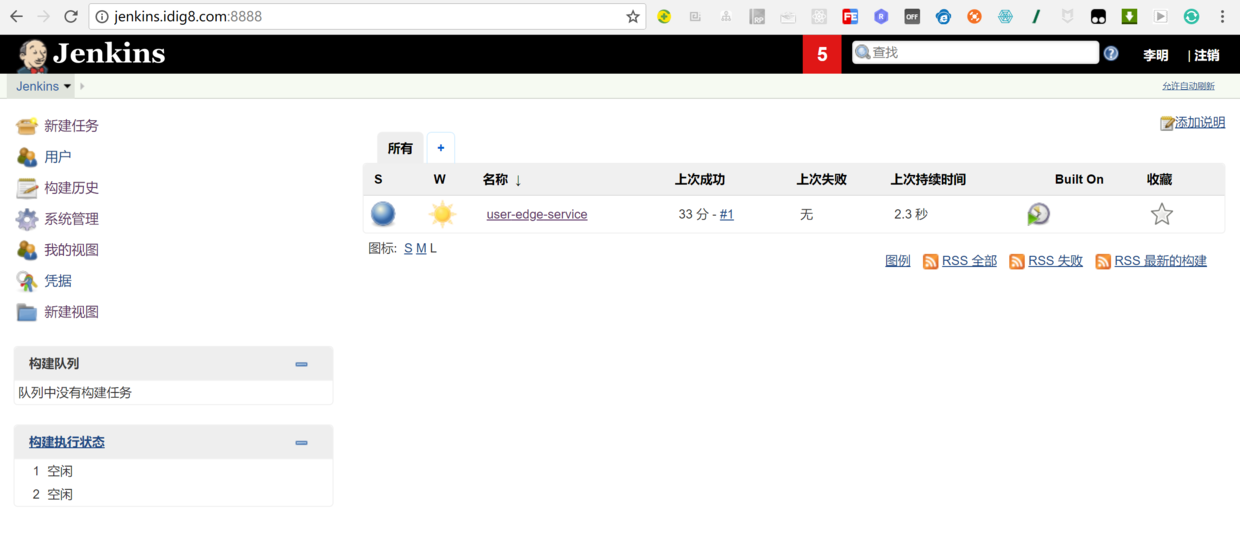The image size is (1240, 549).
Task: Open the 构建执行状态 link
Action: (x=66, y=442)
